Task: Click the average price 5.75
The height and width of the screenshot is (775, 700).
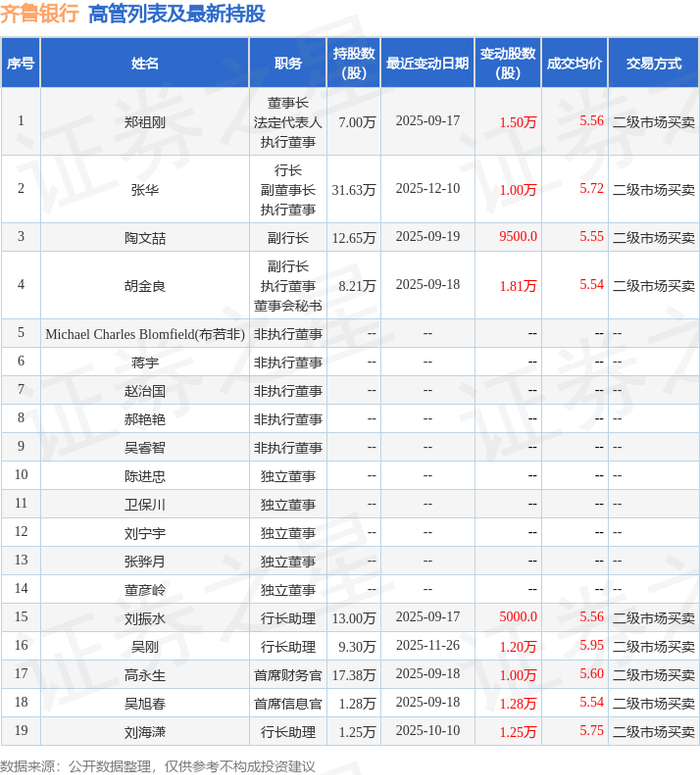Action: coord(591,731)
